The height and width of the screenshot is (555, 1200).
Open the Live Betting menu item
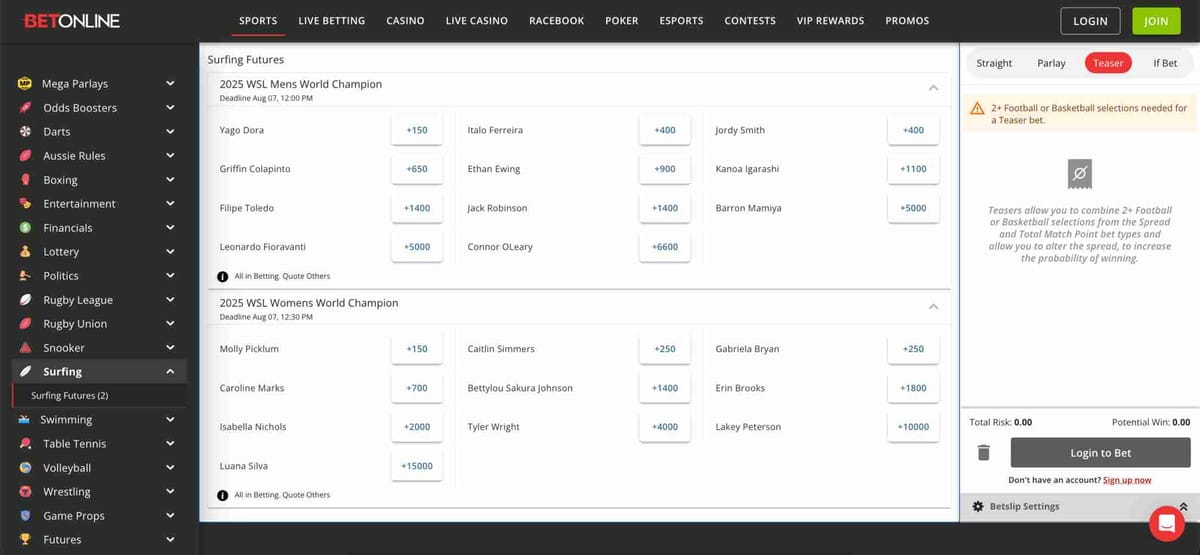tap(332, 20)
